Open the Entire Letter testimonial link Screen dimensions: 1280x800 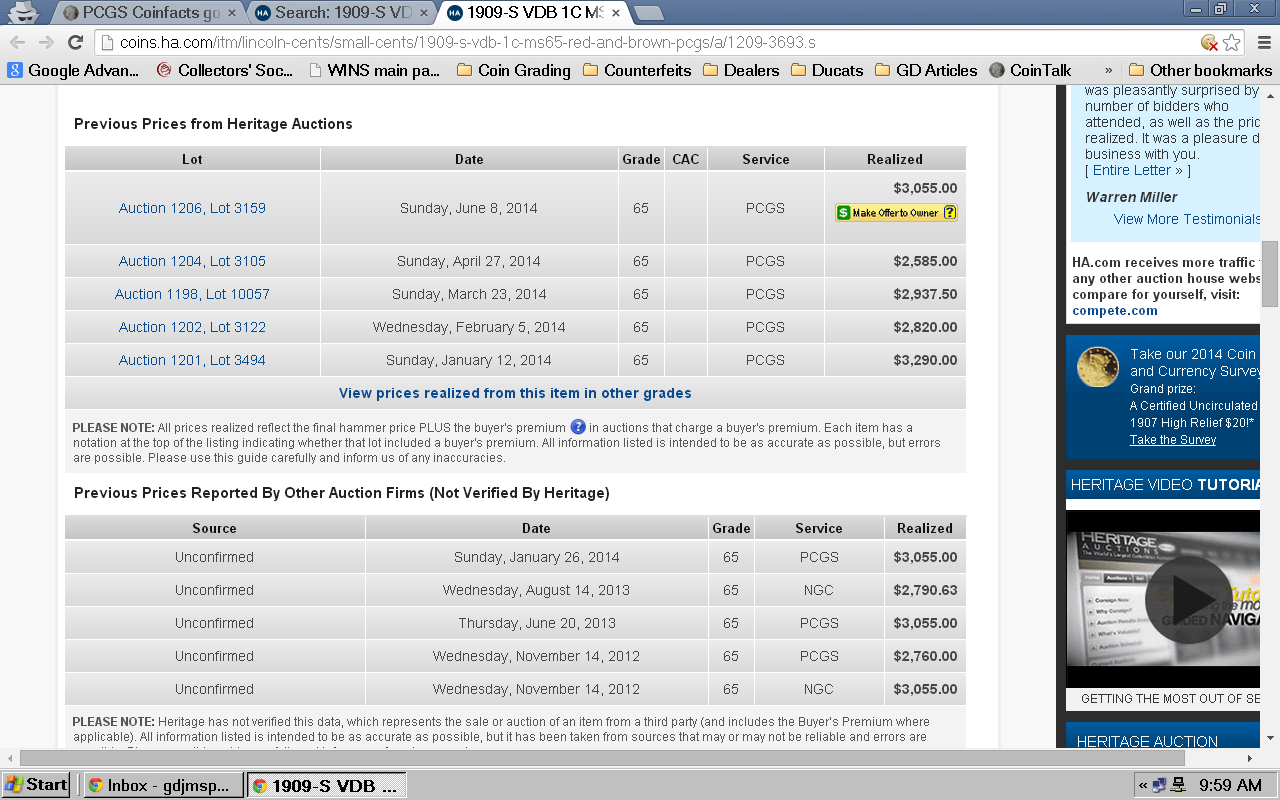(1137, 170)
